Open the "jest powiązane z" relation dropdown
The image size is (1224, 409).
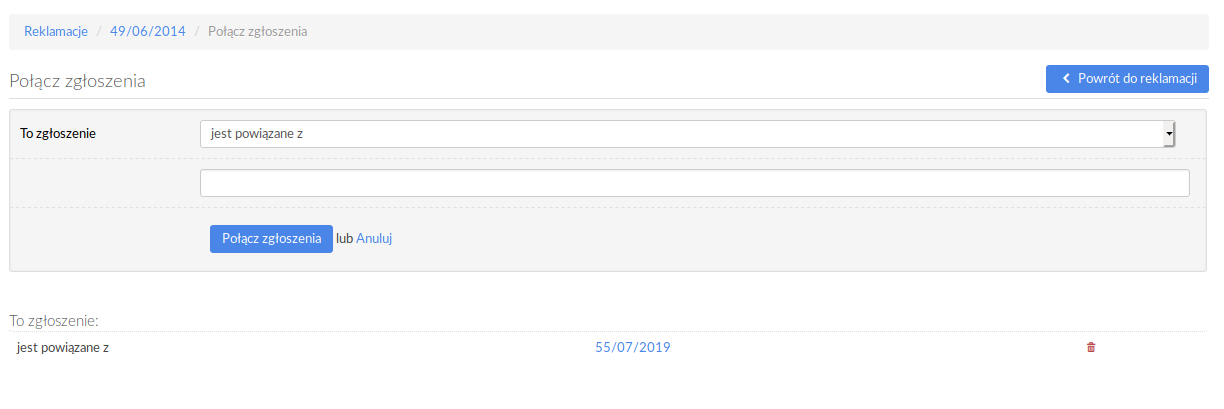coord(687,134)
